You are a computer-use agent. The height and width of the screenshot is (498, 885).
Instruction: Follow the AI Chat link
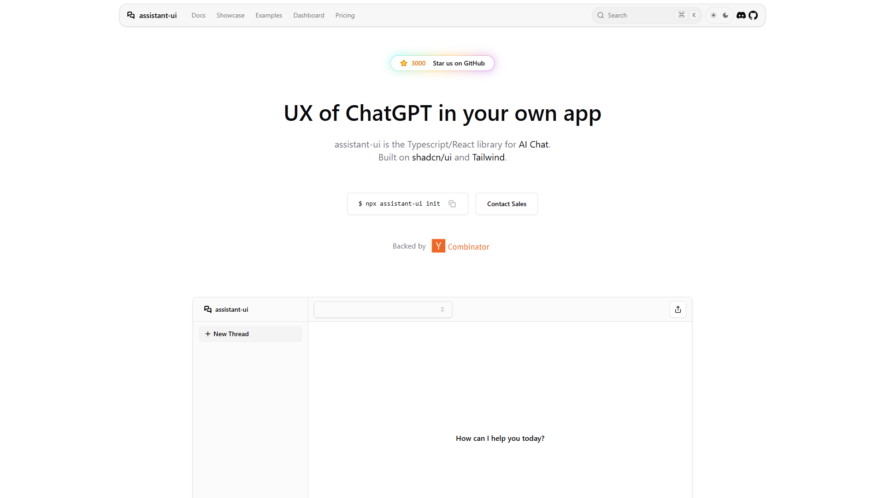coord(533,145)
